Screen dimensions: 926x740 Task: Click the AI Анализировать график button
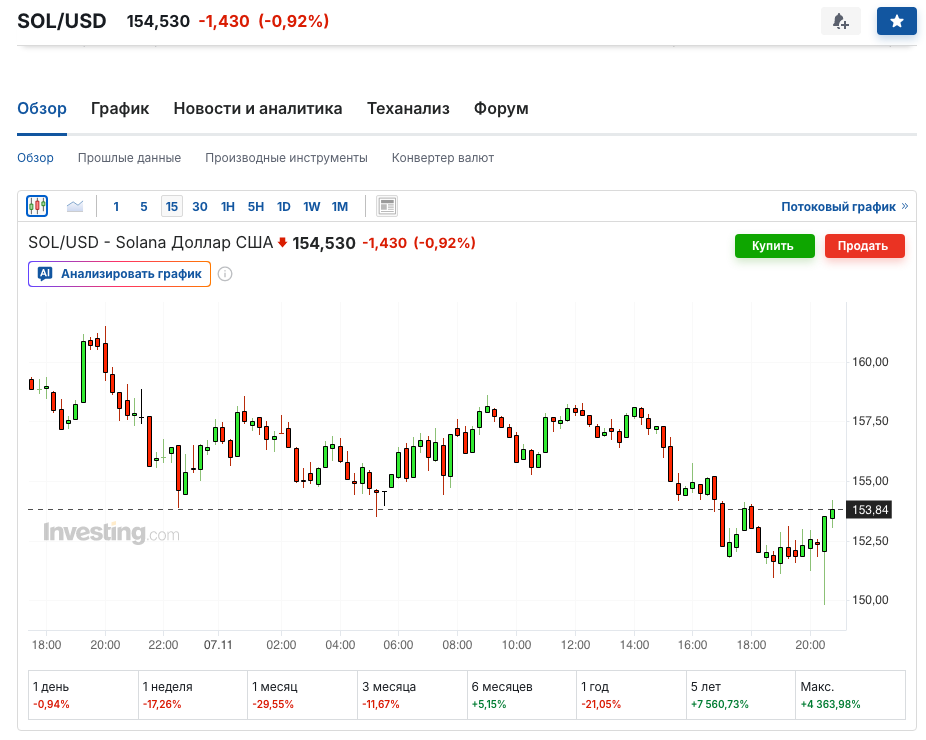[x=120, y=274]
